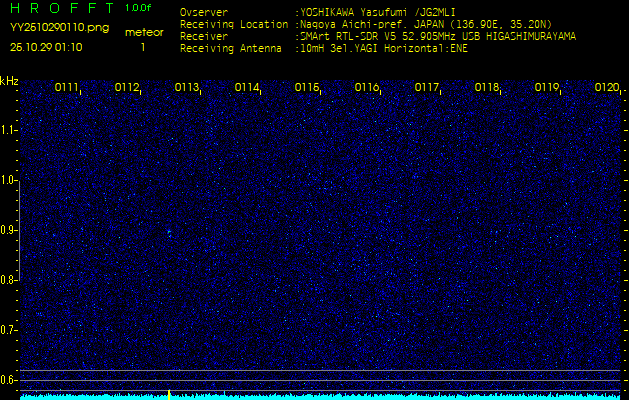The width and height of the screenshot is (629, 400).
Task: Click the gray frequency range bar left of axis
Action: coord(19,230)
